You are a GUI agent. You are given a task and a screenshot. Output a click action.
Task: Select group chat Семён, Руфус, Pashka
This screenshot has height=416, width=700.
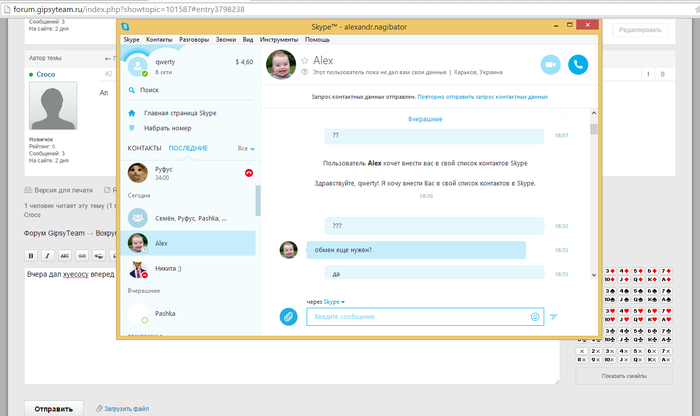pos(188,218)
